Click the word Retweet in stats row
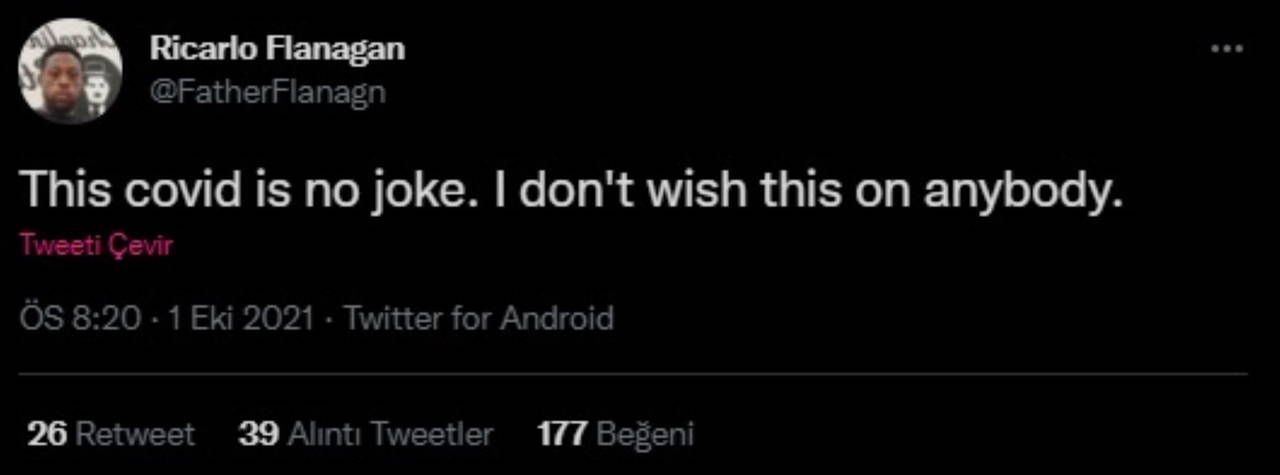 (135, 434)
